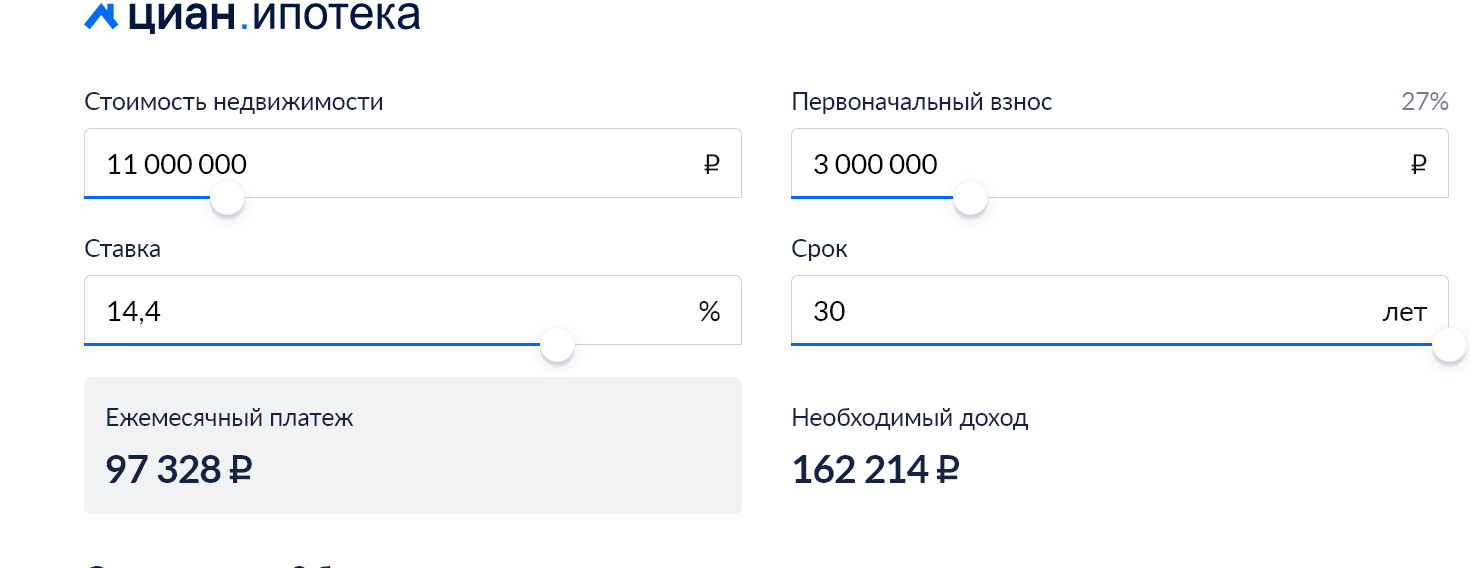Viewport: 1470px width, 568px height.
Task: Click the "лет" unit in term field
Action: (x=1404, y=312)
